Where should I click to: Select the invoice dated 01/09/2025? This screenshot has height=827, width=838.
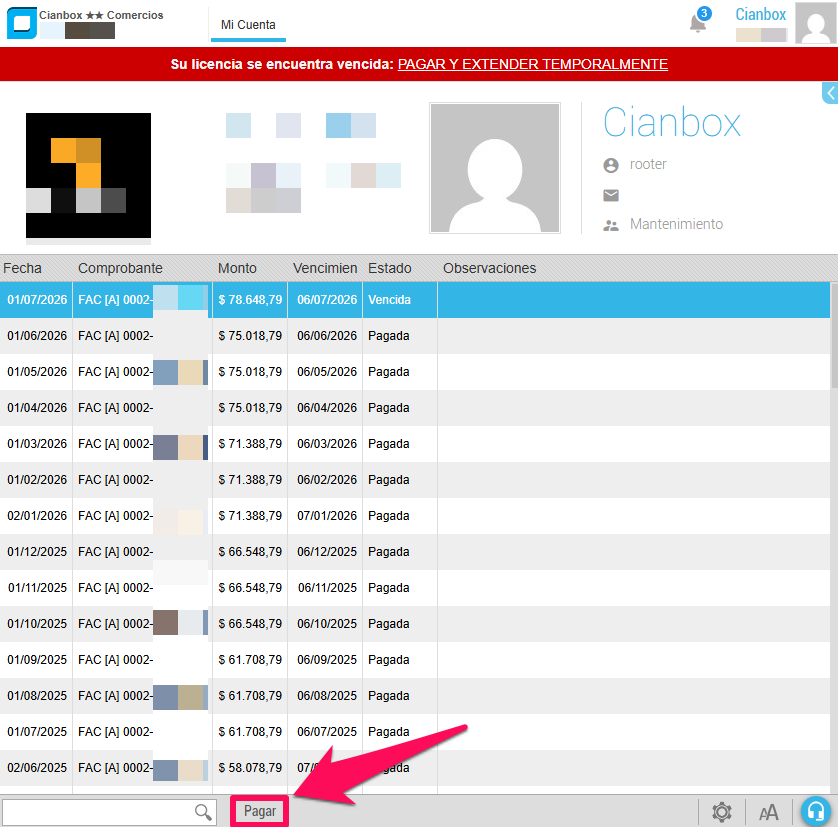click(415, 660)
